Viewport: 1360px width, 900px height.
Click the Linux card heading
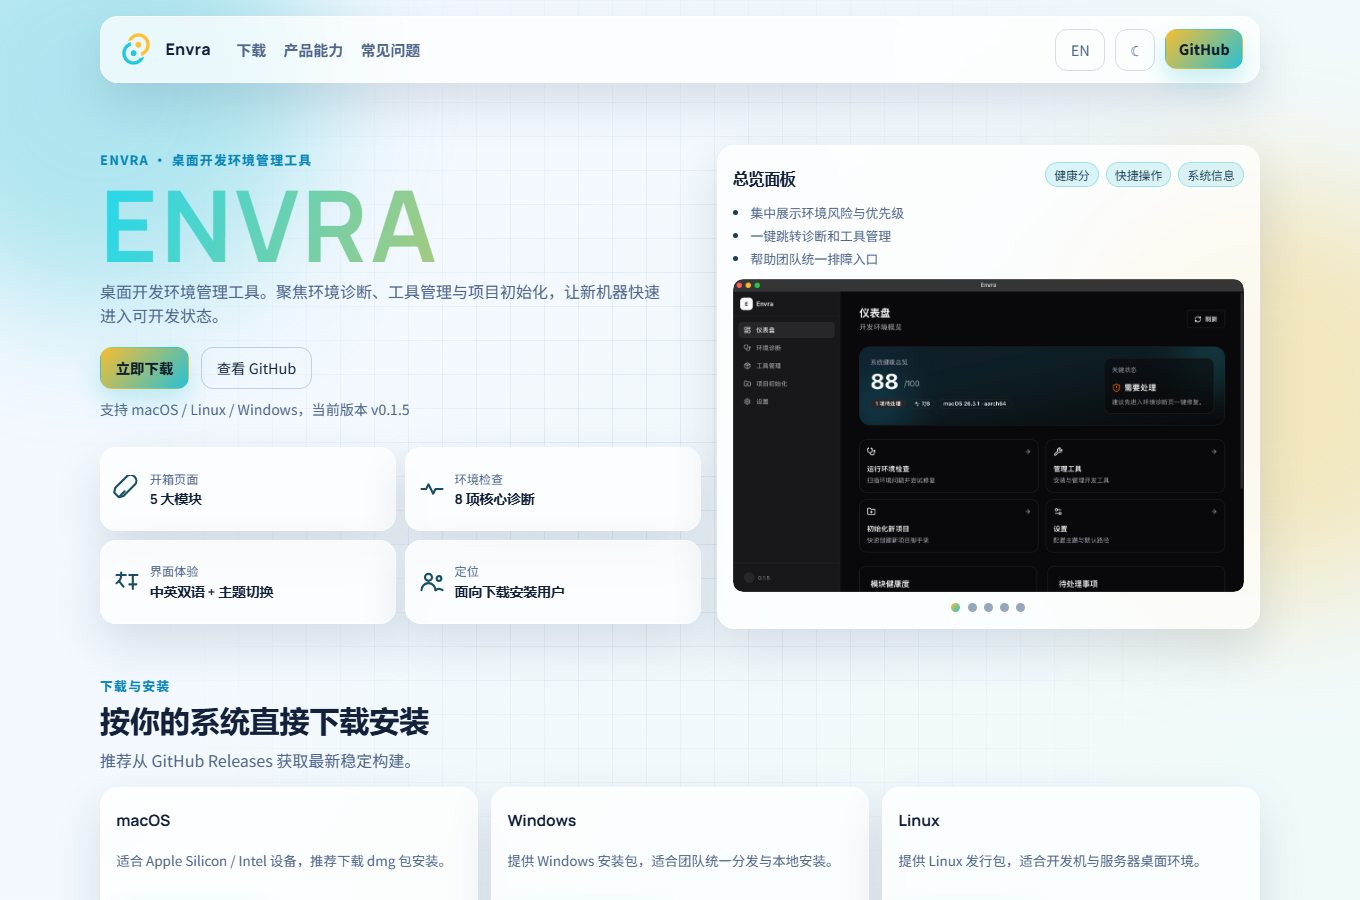tap(919, 820)
